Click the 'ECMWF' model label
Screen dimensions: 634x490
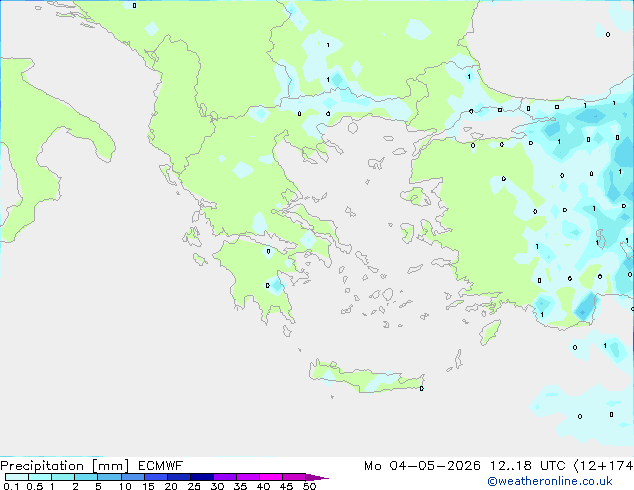coord(161,465)
